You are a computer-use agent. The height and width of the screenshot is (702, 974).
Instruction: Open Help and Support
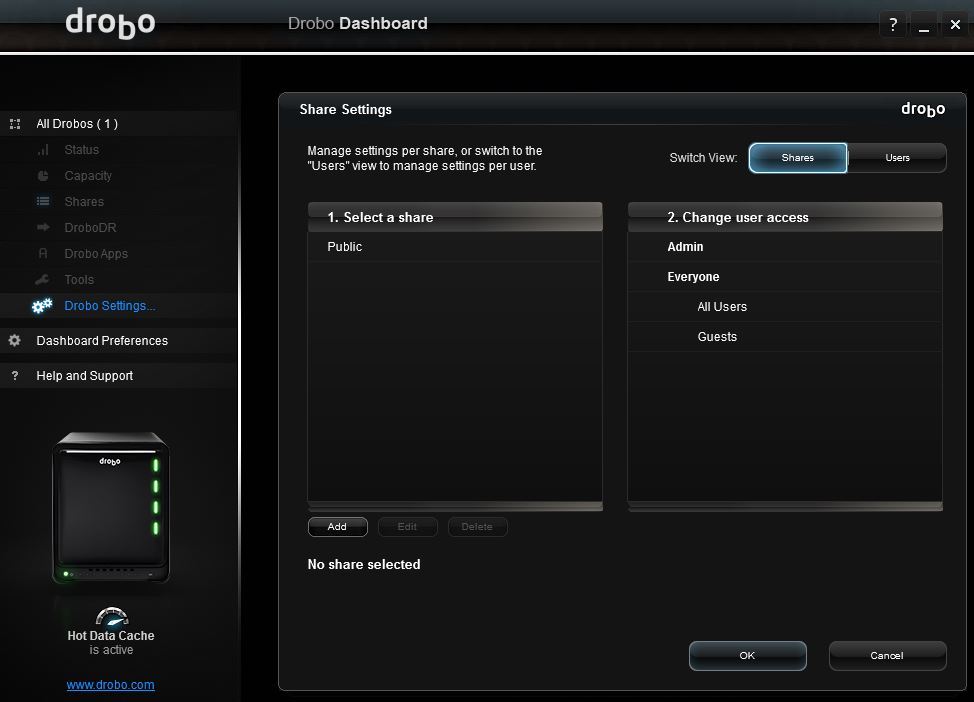click(118, 376)
